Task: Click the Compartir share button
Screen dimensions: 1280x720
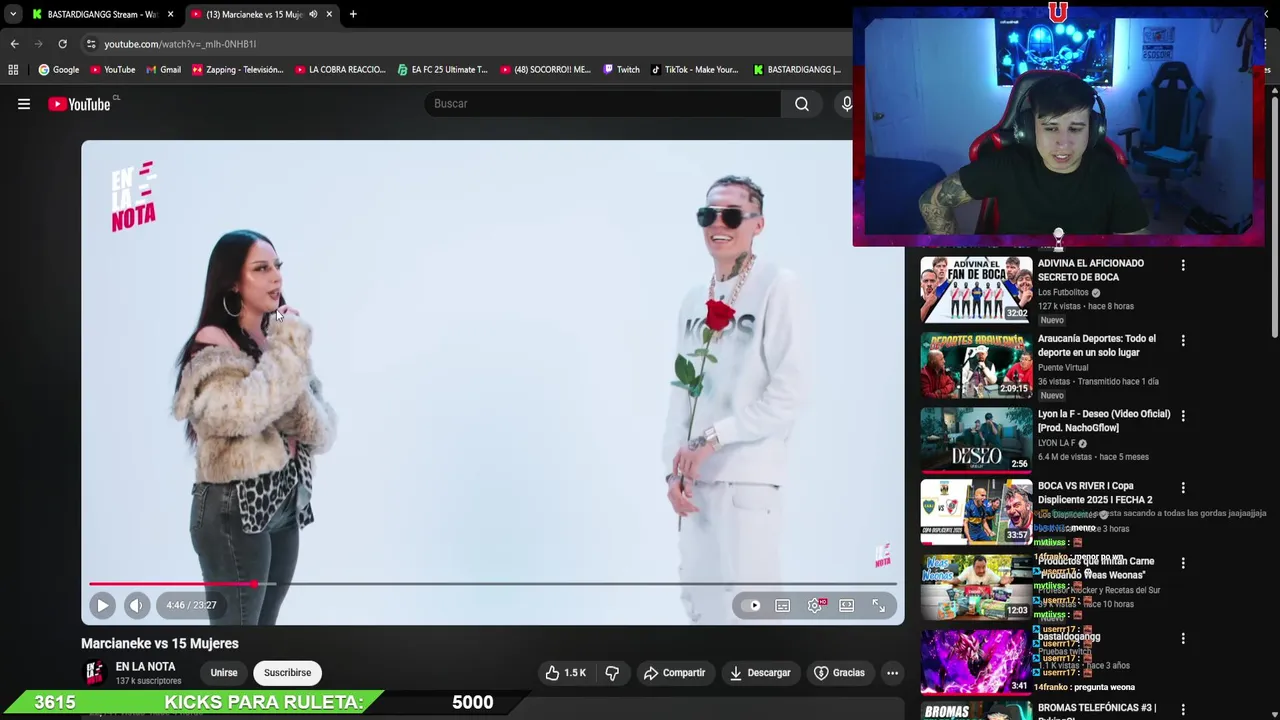Action: pos(674,673)
